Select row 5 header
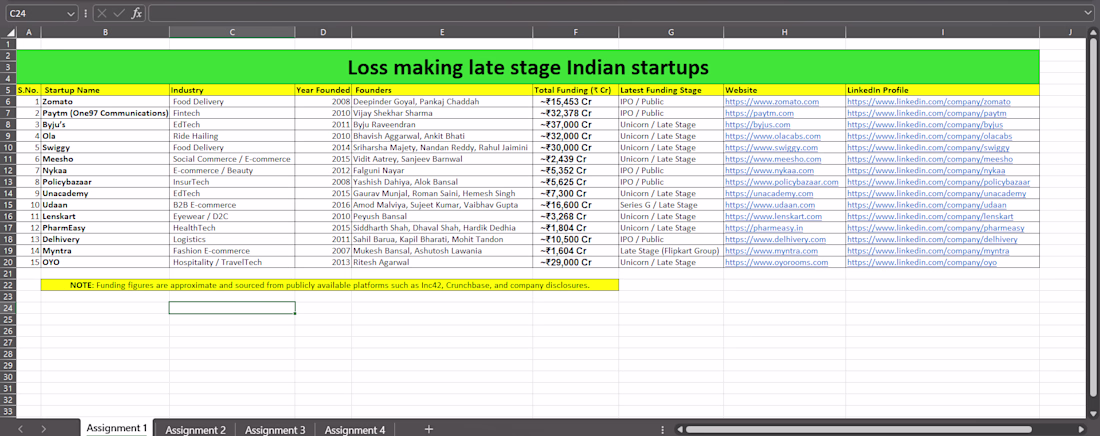This screenshot has width=1100, height=436. coord(8,90)
